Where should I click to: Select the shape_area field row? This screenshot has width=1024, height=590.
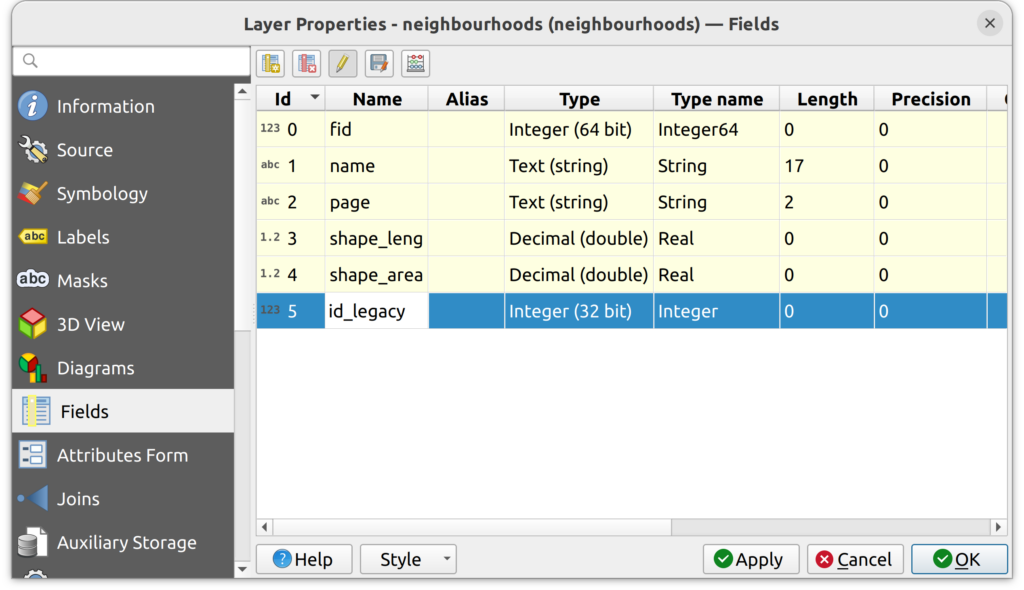[x=376, y=275]
